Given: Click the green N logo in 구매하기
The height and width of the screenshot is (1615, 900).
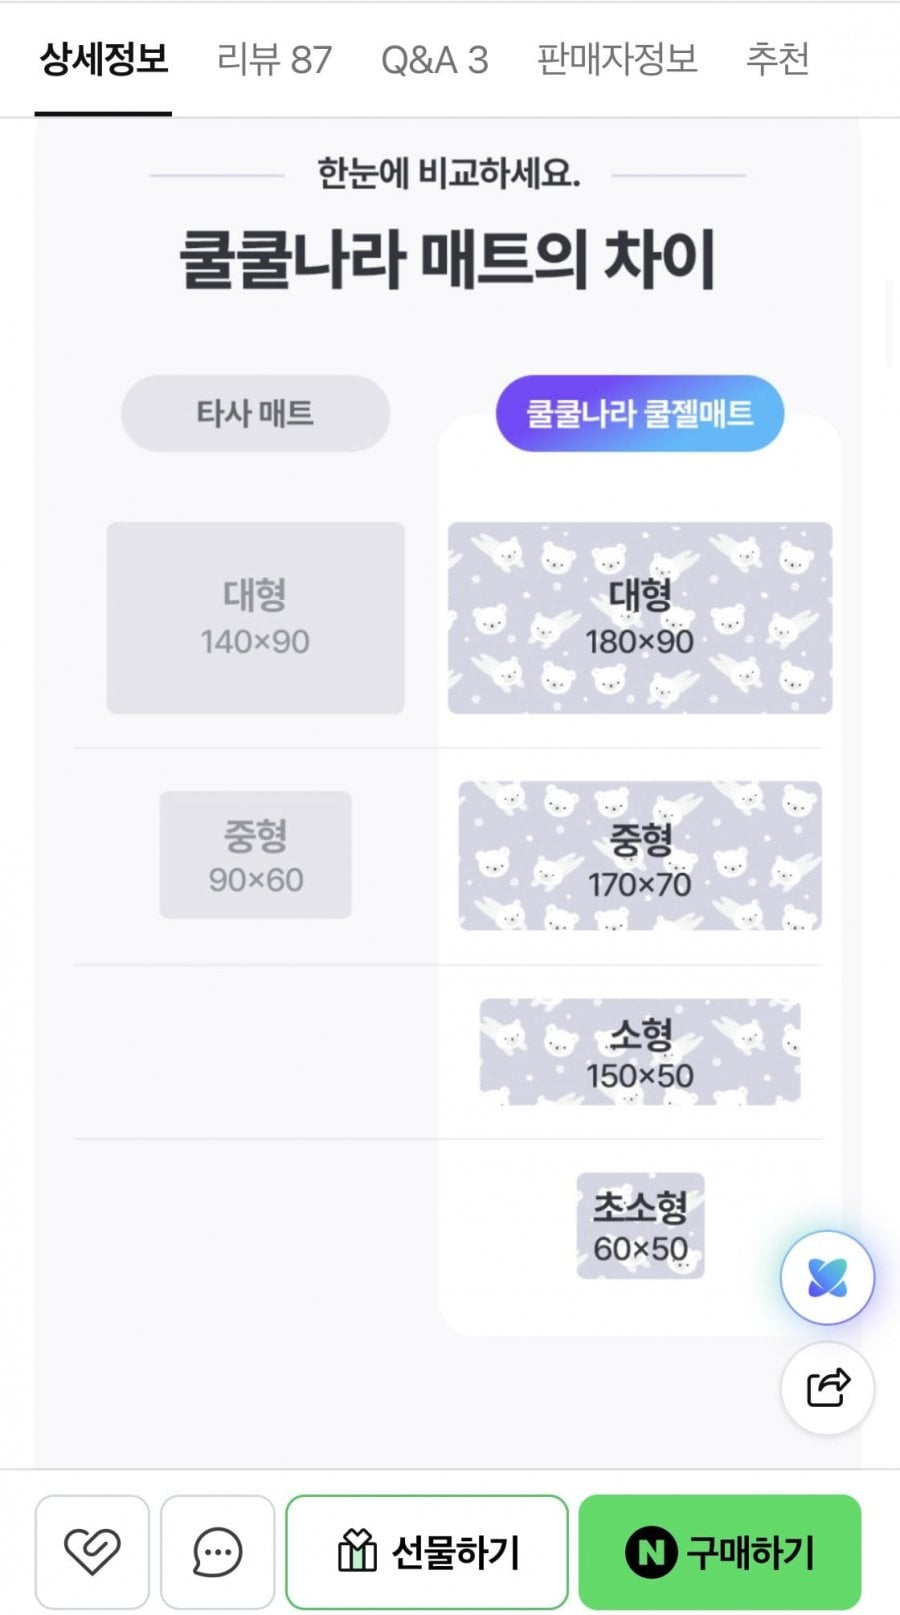Looking at the screenshot, I should coord(651,1553).
